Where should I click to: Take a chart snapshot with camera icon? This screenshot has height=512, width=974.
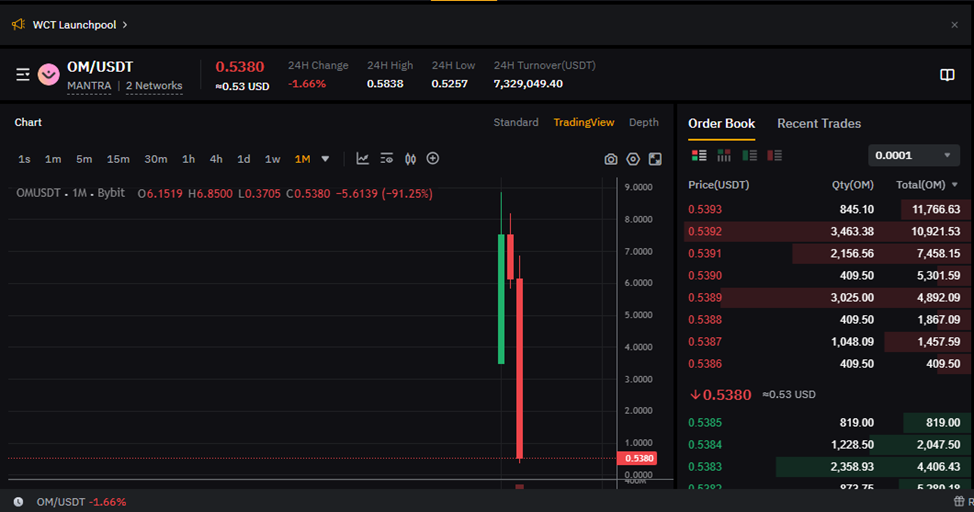click(611, 160)
